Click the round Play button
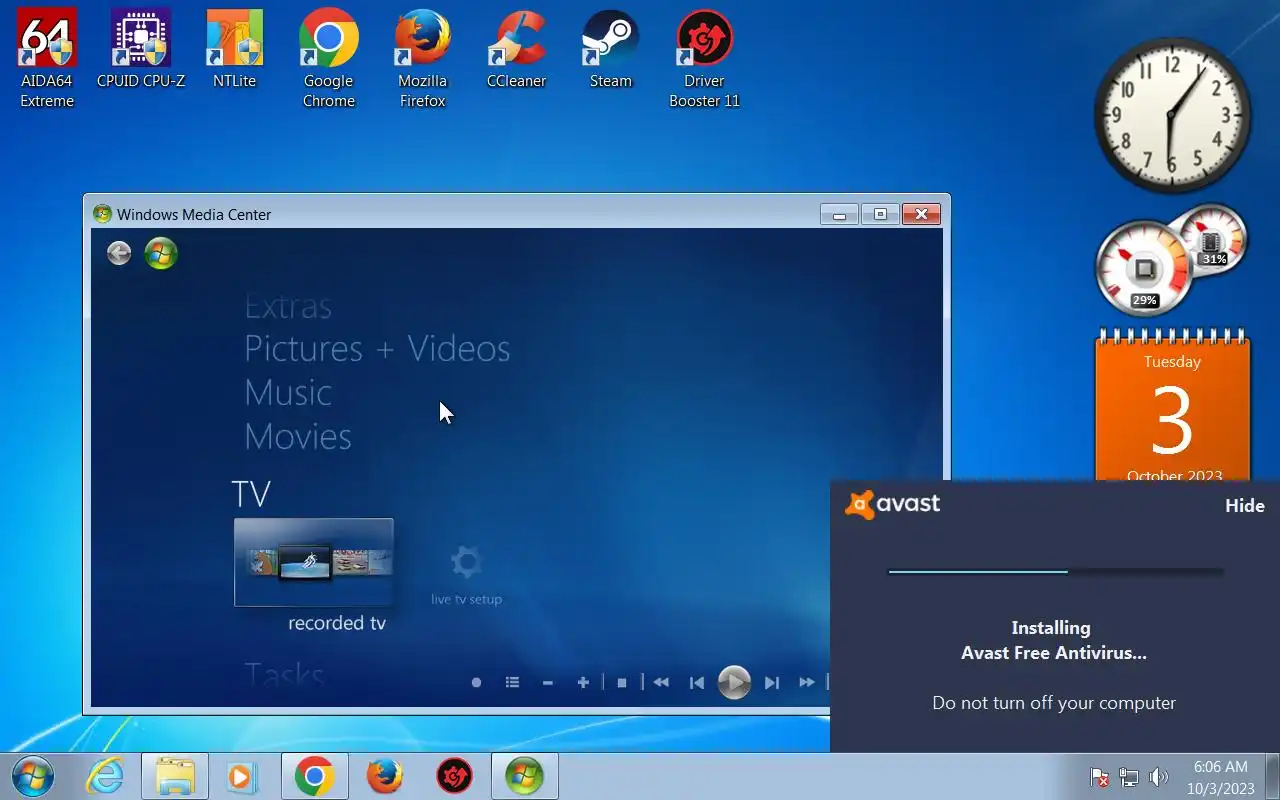 734,683
